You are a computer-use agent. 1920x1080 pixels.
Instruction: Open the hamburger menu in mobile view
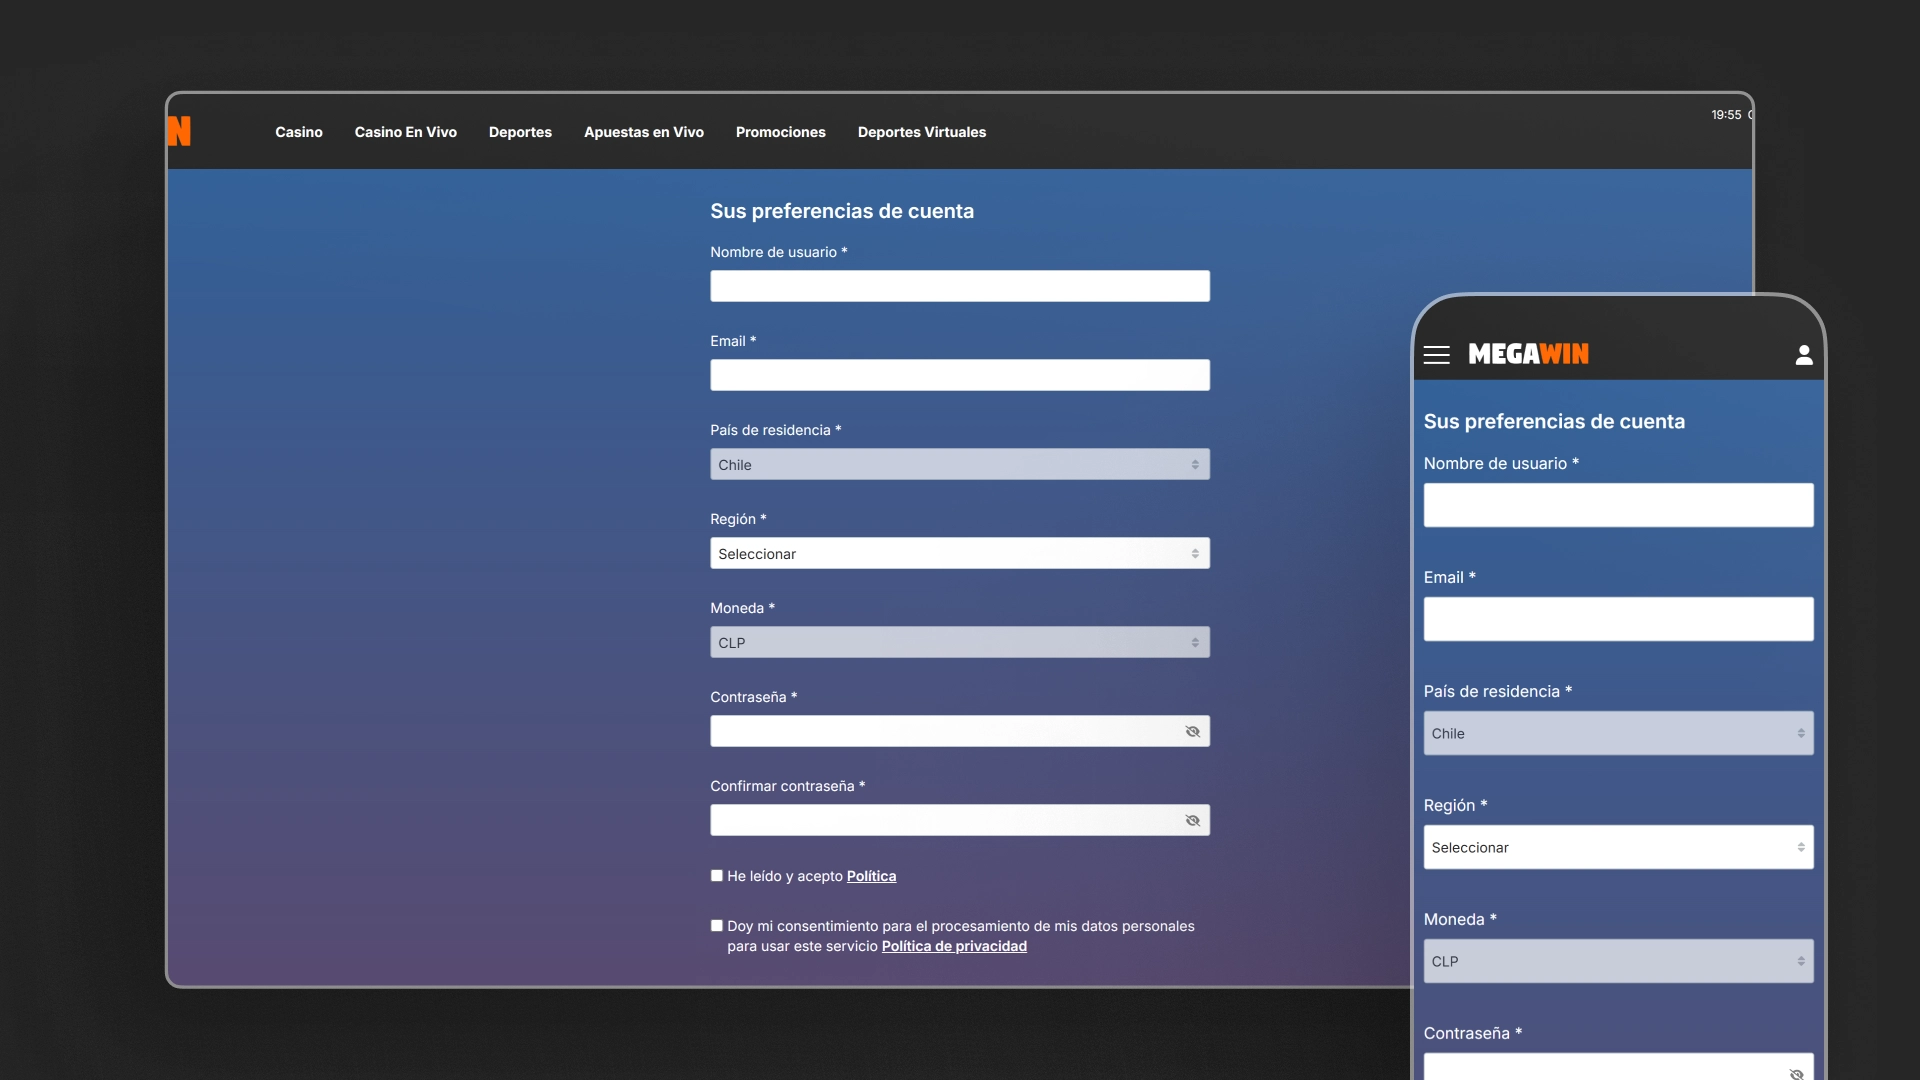(x=1436, y=355)
